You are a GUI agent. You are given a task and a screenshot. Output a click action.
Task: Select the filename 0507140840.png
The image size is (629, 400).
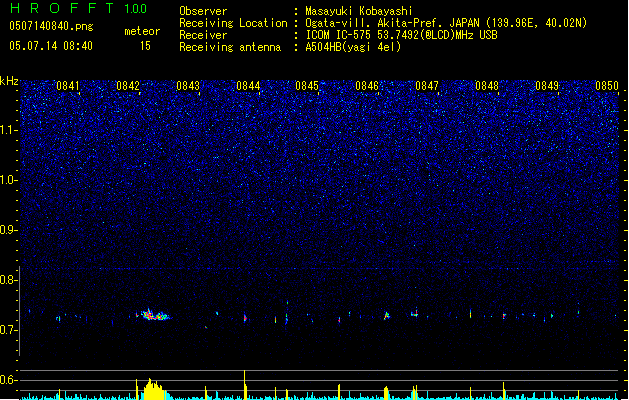click(51, 26)
